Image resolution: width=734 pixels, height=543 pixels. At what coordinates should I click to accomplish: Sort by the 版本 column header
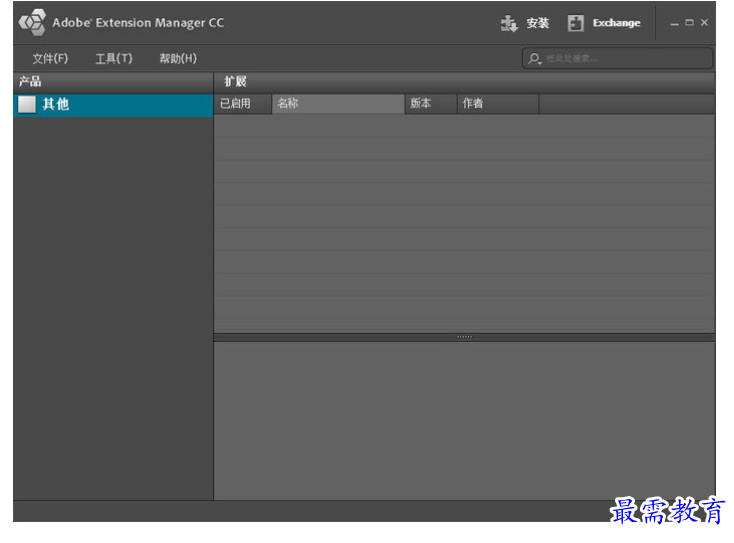point(431,103)
